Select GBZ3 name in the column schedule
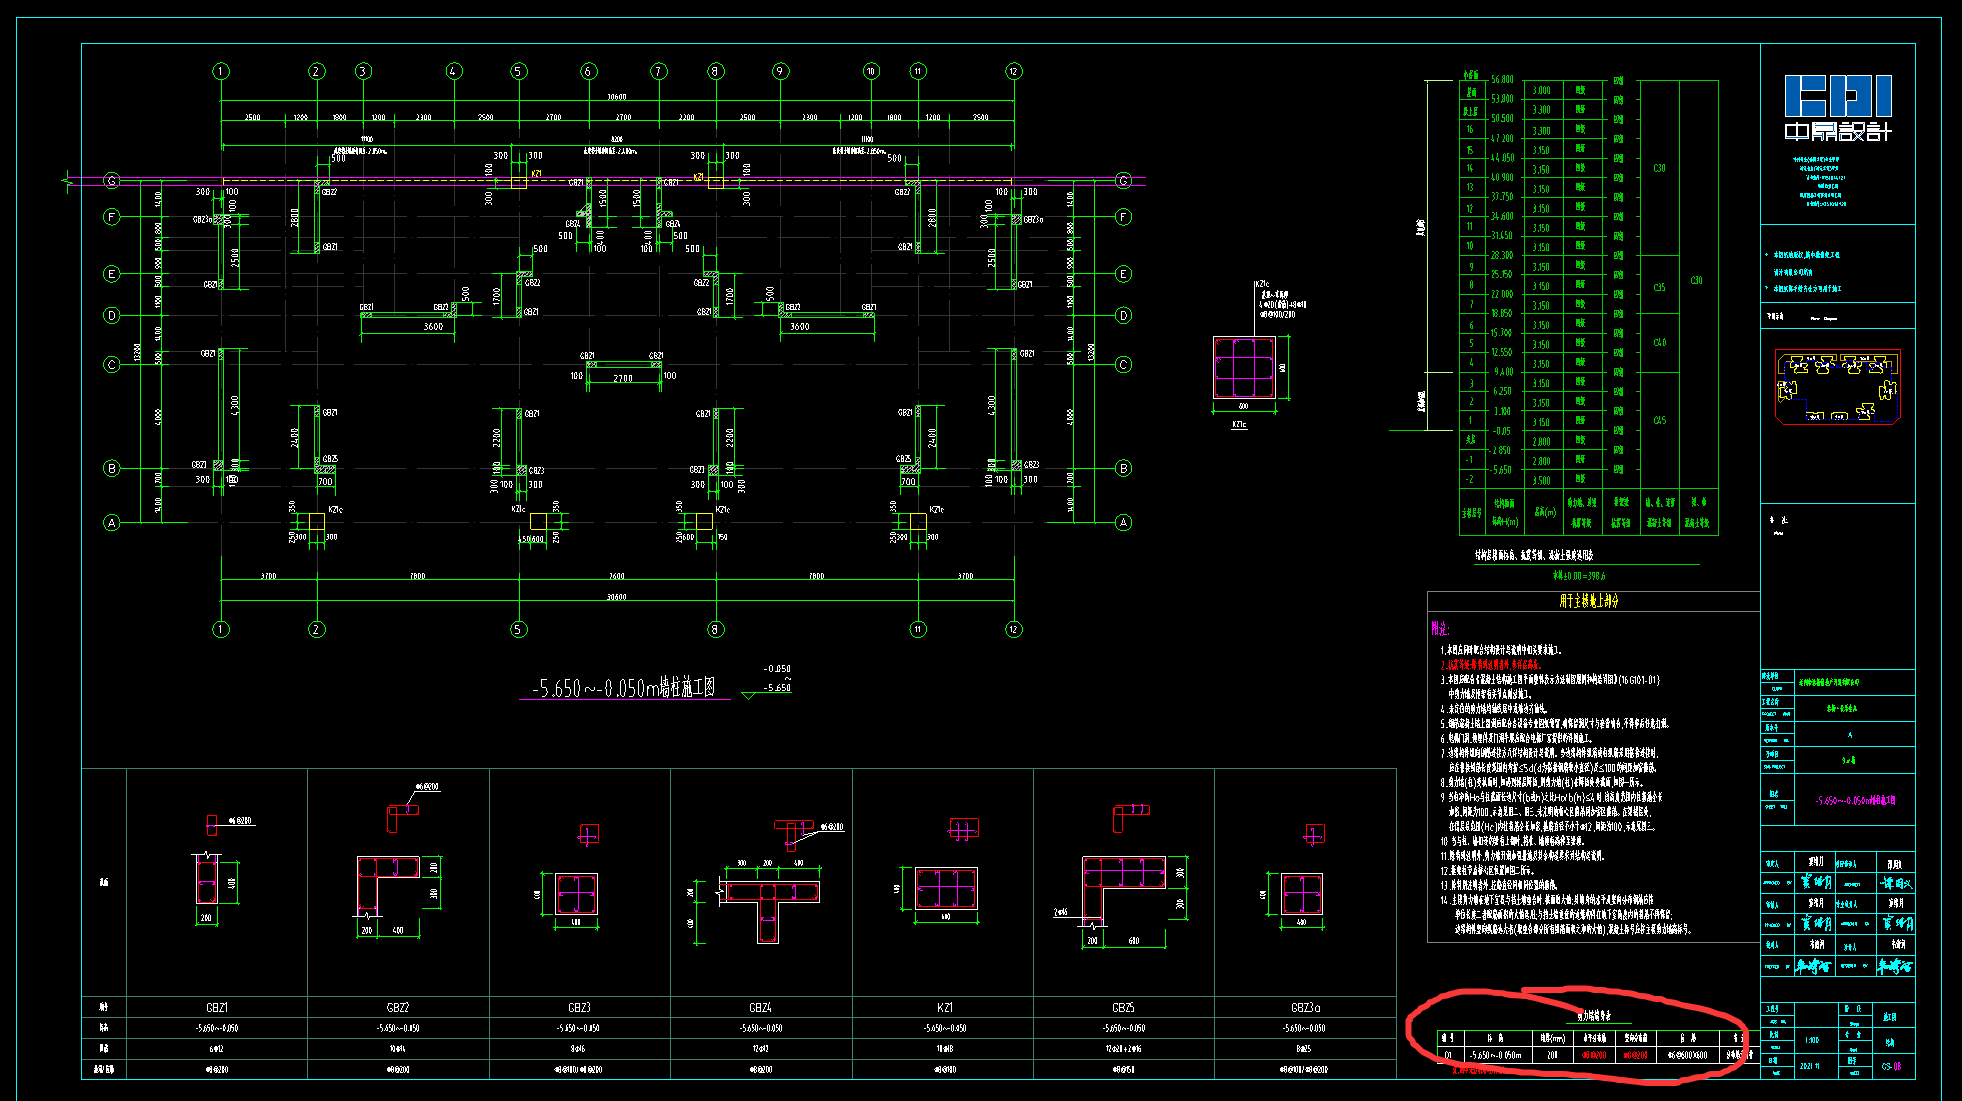The image size is (1962, 1101). 579,1008
